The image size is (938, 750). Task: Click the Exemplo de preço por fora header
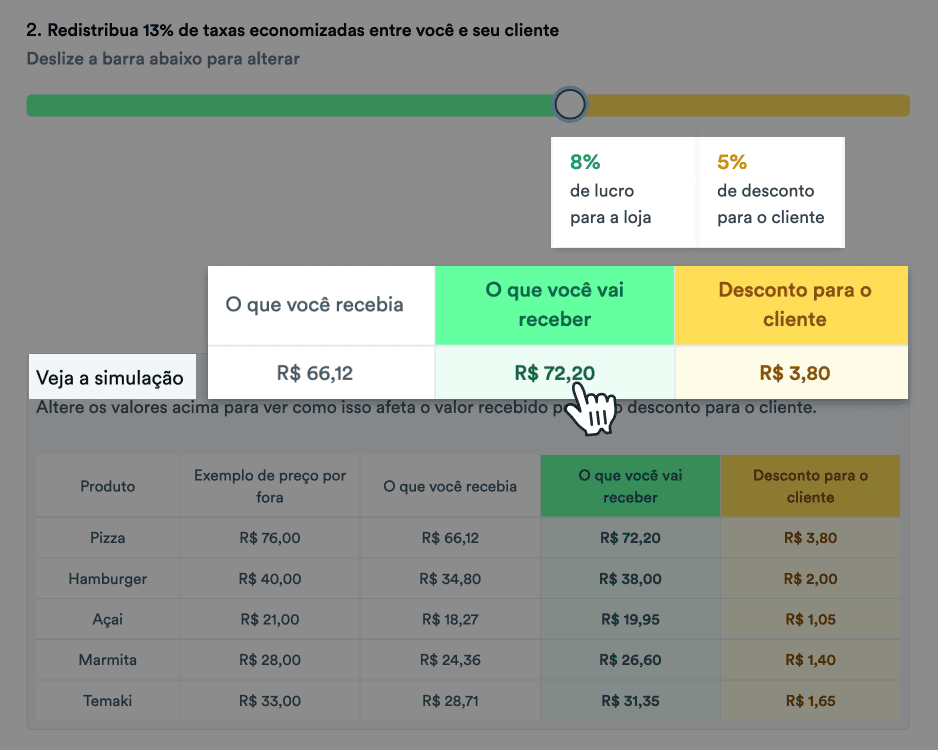tap(269, 486)
